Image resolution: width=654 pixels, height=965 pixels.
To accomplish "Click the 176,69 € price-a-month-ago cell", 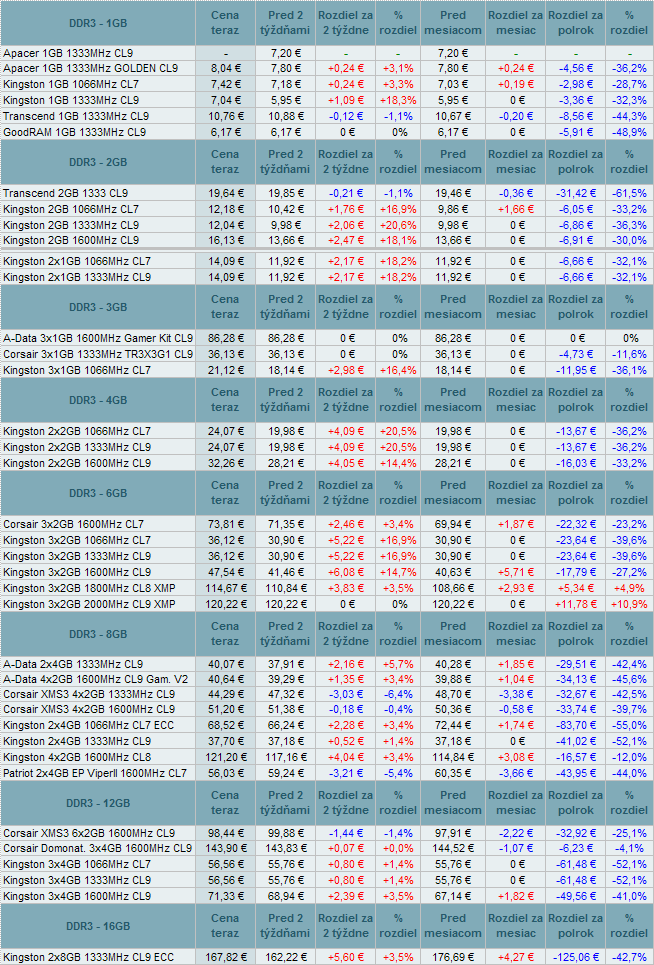I will [x=453, y=958].
